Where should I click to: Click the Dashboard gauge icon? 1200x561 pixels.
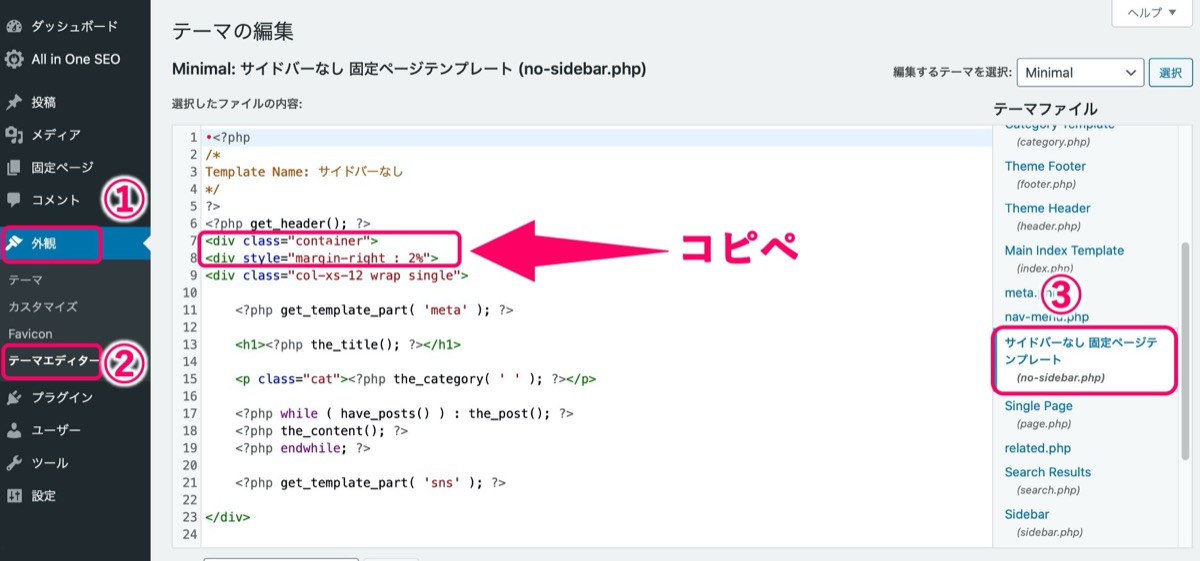14,26
